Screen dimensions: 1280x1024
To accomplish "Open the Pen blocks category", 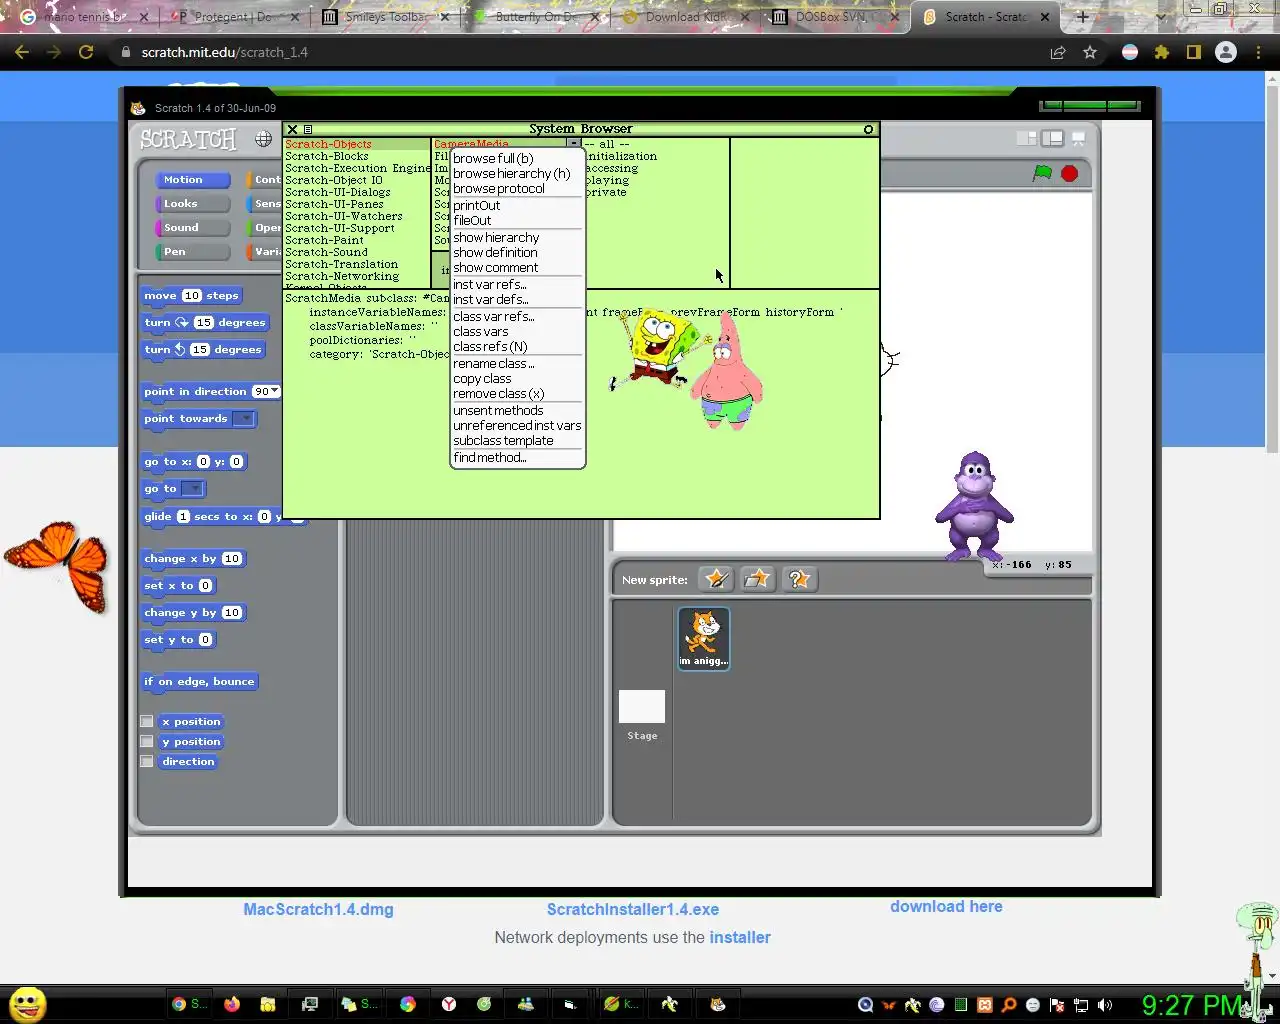I will coord(192,252).
